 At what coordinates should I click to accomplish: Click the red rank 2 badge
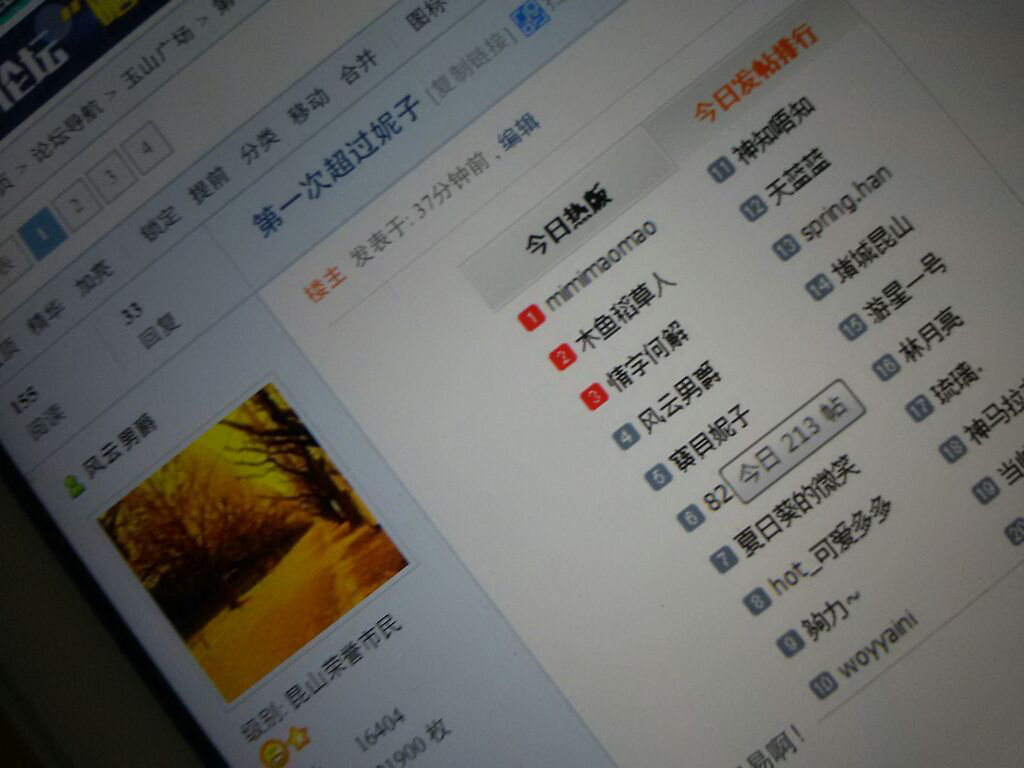562,357
